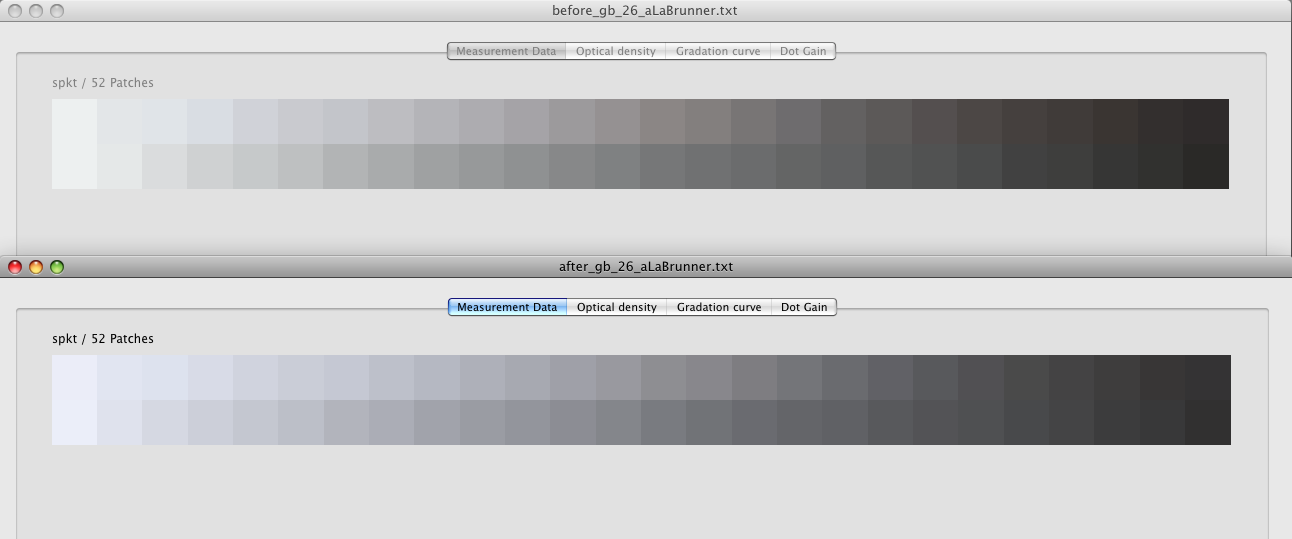The height and width of the screenshot is (539, 1292).
Task: Minimize the after_gb_26_aLaBrunner.txt window with yellow button
Action: tap(36, 267)
